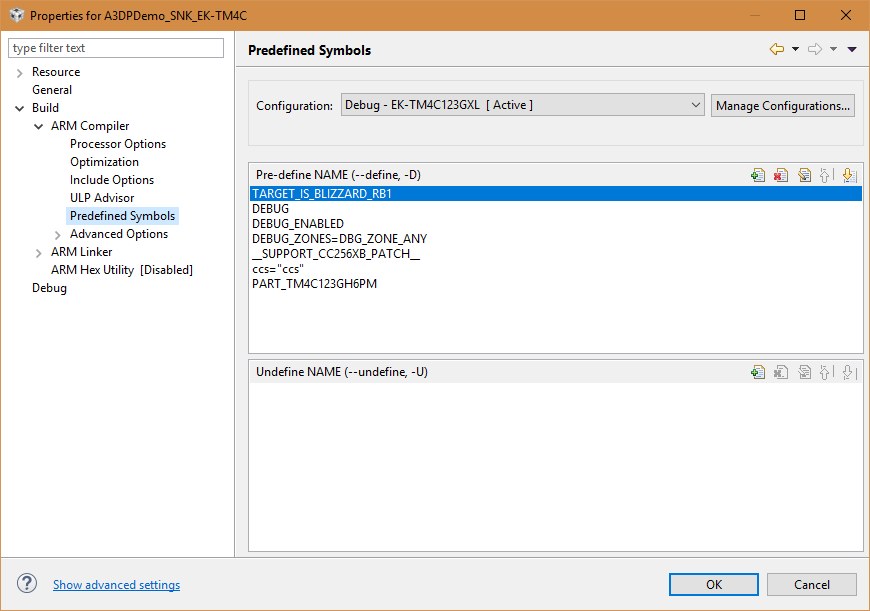Expand the ARM Linker node
The width and height of the screenshot is (870, 611).
pos(39,252)
